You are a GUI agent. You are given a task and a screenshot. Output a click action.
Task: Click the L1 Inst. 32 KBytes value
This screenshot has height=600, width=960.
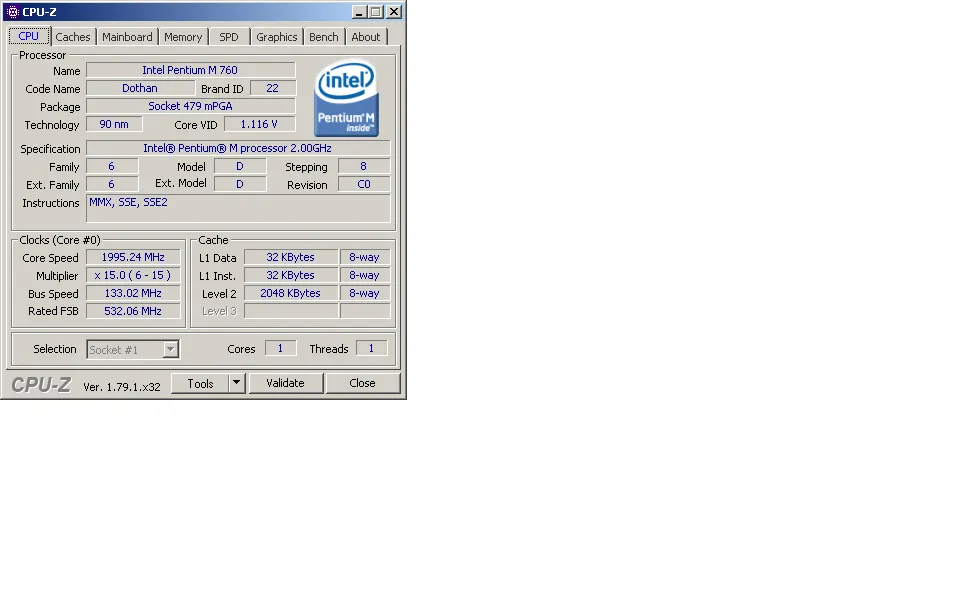[291, 276]
